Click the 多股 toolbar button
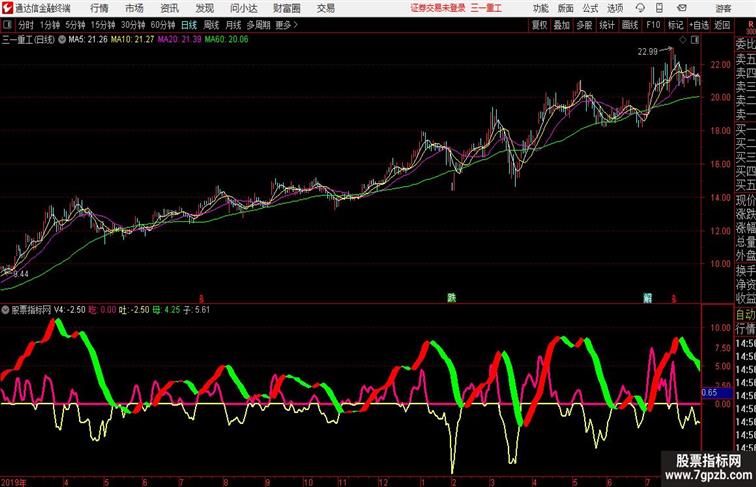Screen dimensions: 756x487 [584, 25]
